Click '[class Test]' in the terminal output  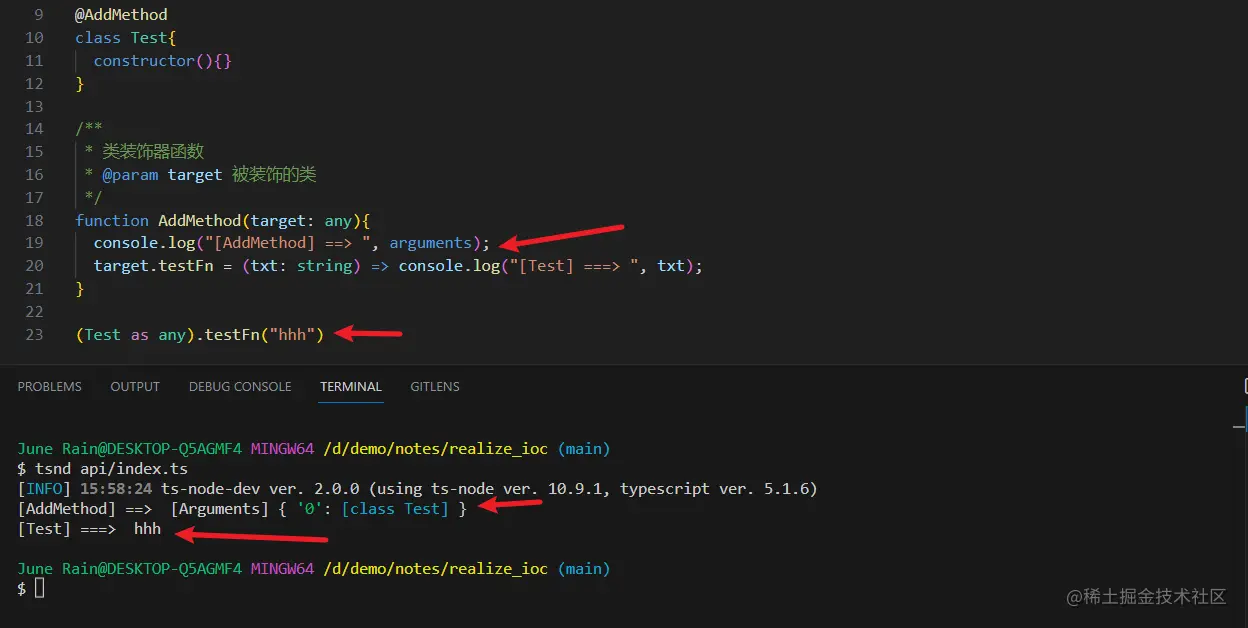[x=395, y=509]
